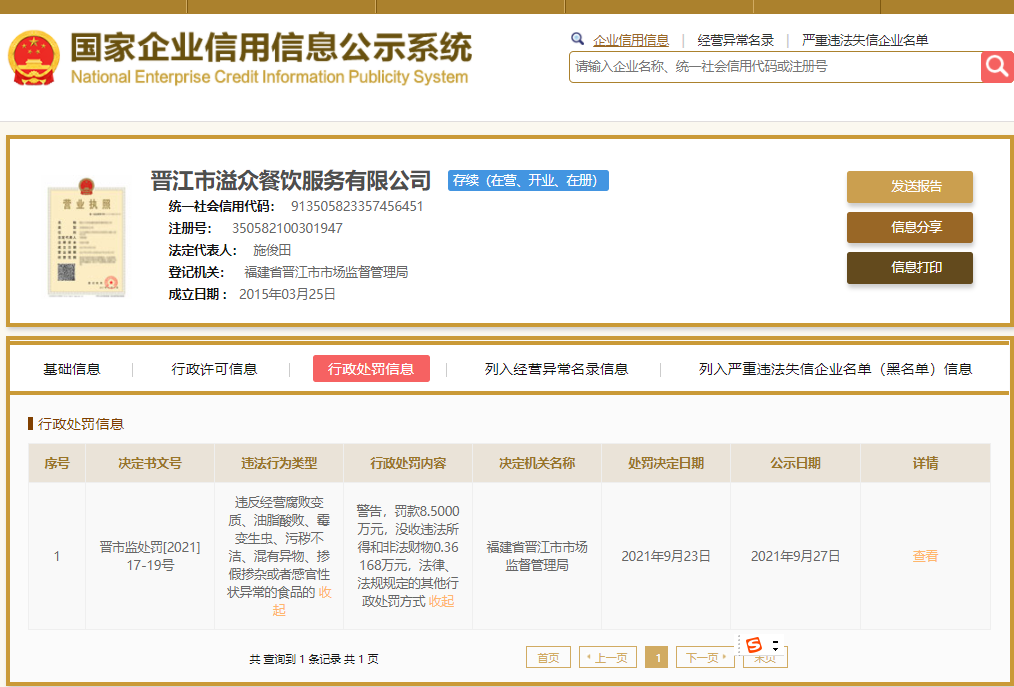Focus the enterprise name search field
The height and width of the screenshot is (687, 1014).
click(775, 67)
